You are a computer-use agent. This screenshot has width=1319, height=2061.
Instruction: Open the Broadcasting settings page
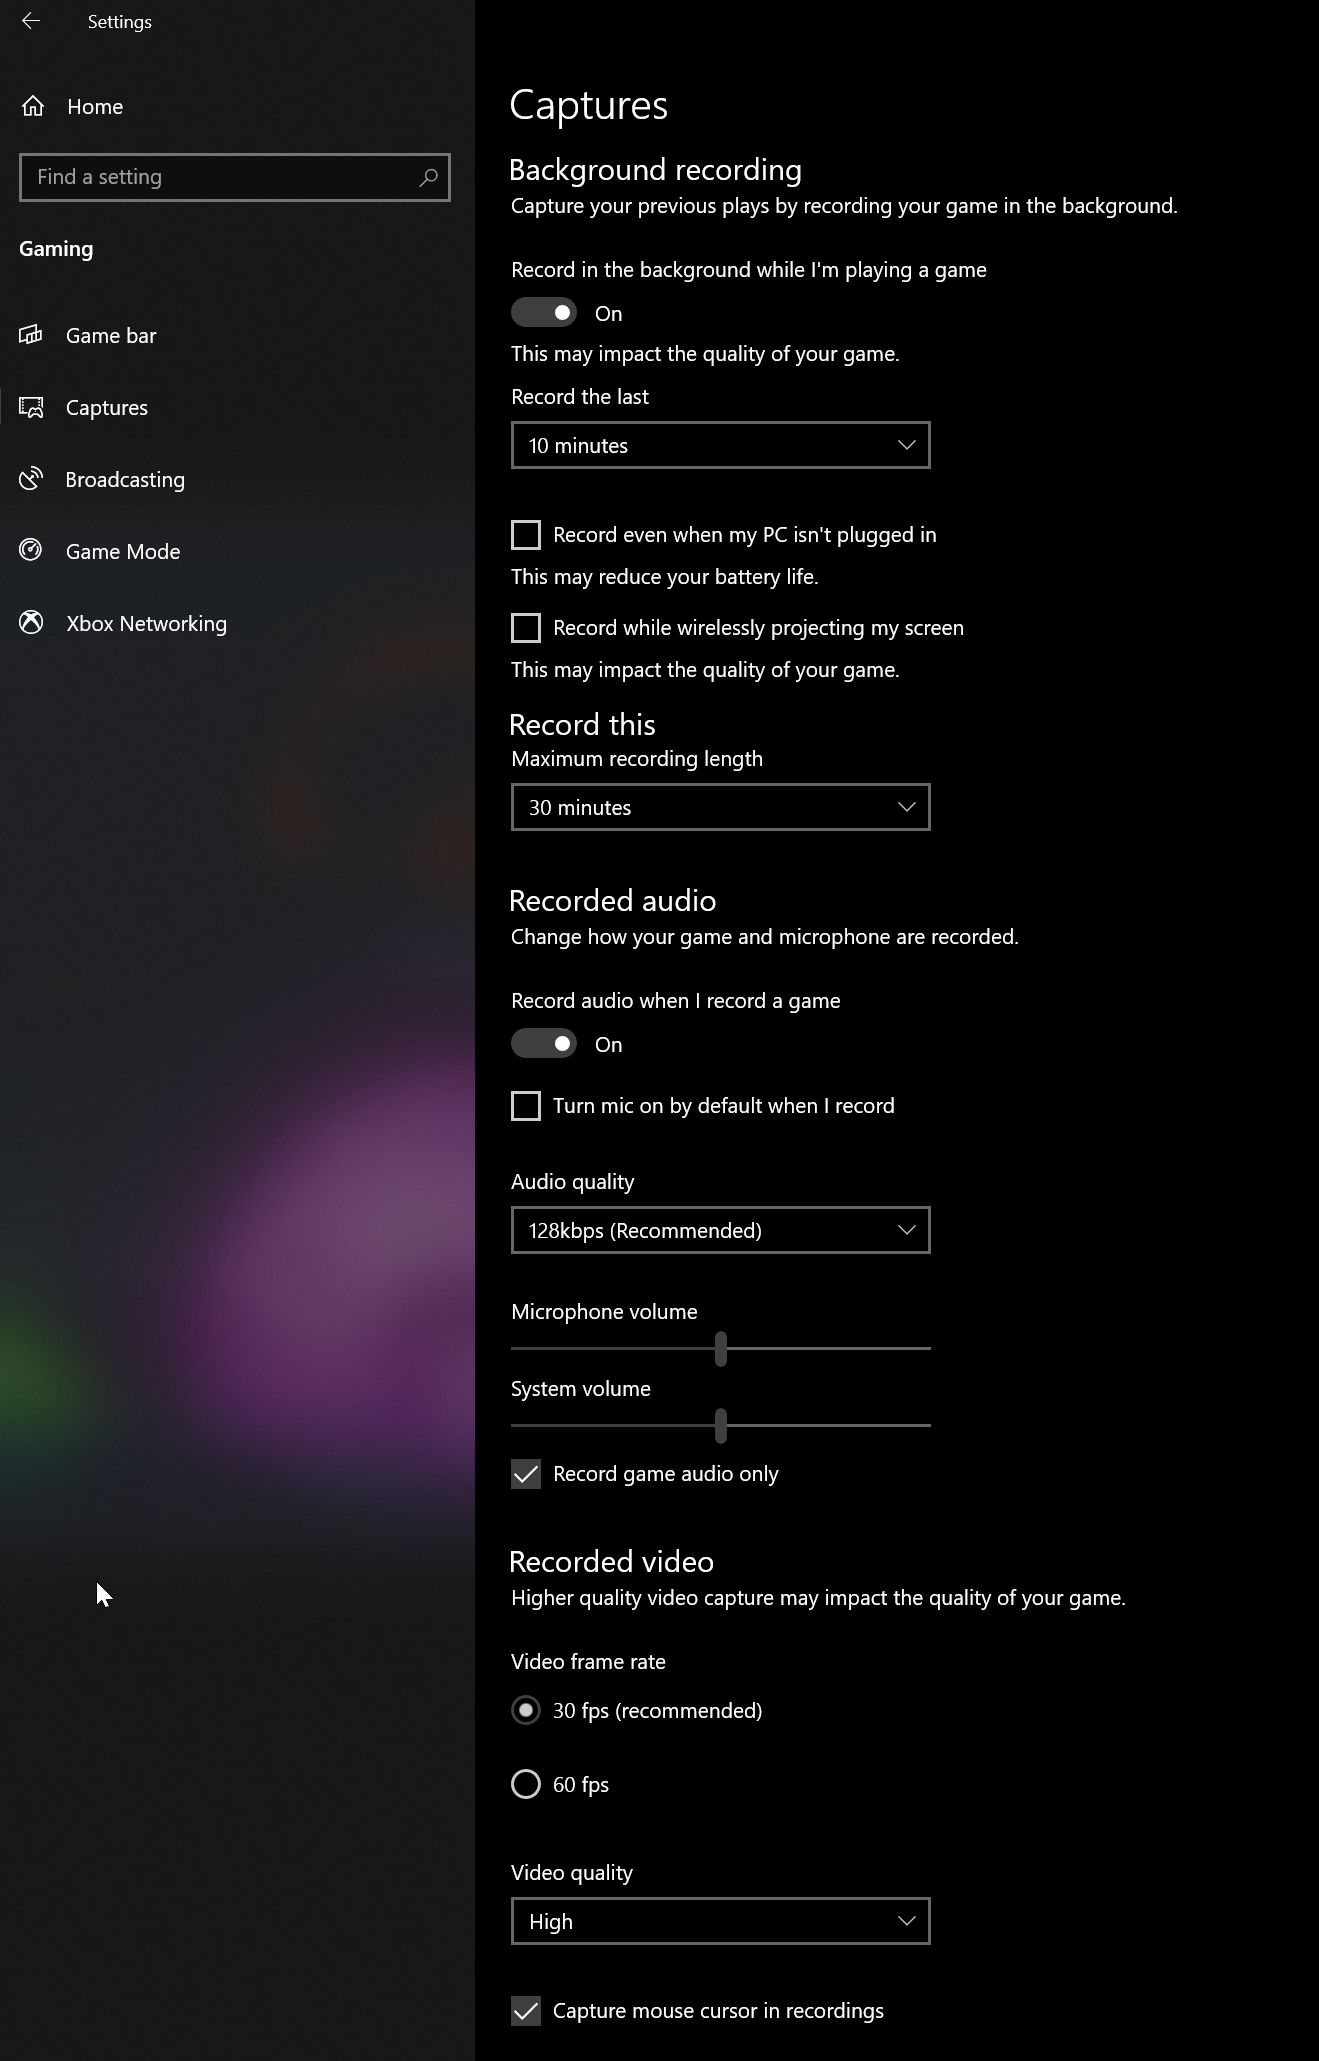point(125,479)
